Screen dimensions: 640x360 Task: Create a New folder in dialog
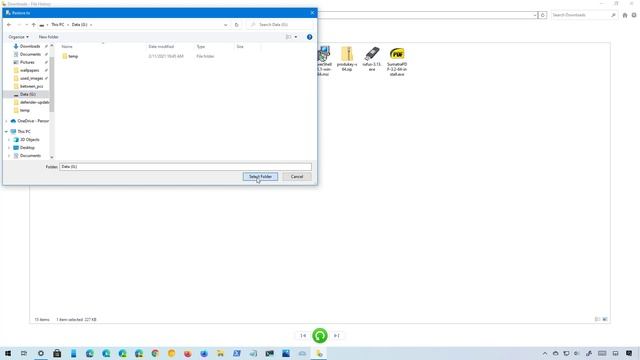coord(49,37)
